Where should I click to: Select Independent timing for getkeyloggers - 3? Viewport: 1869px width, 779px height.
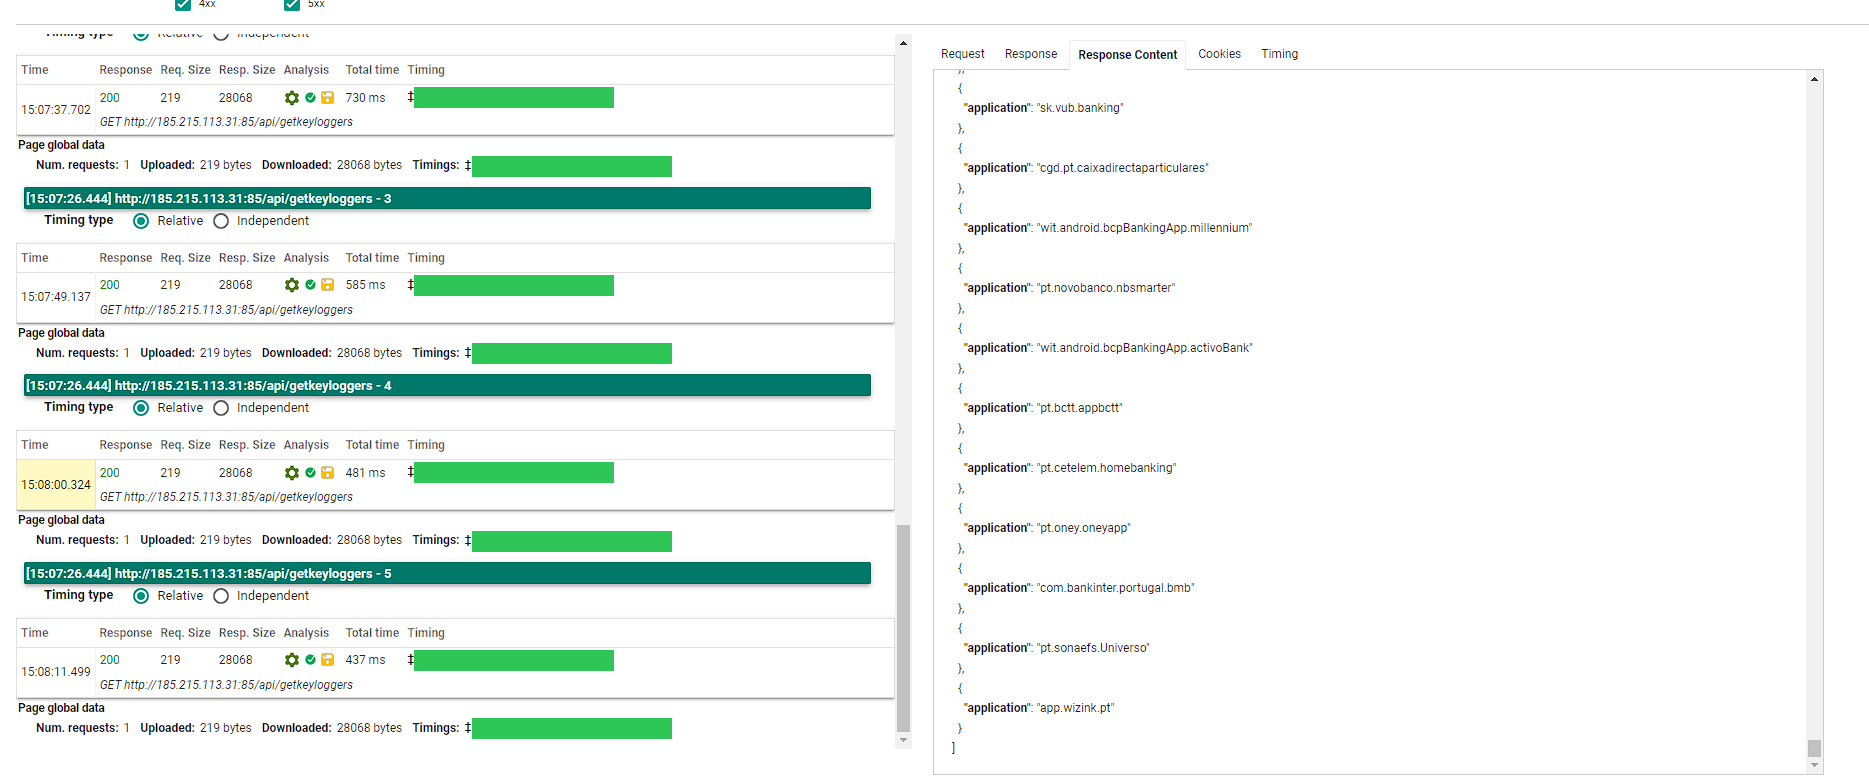(221, 221)
